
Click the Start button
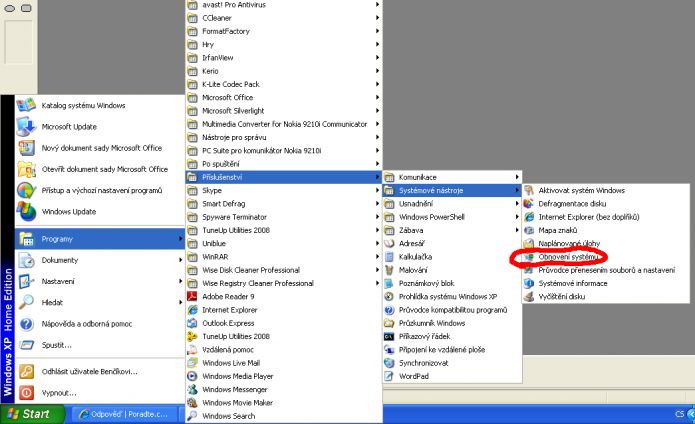(x=33, y=414)
